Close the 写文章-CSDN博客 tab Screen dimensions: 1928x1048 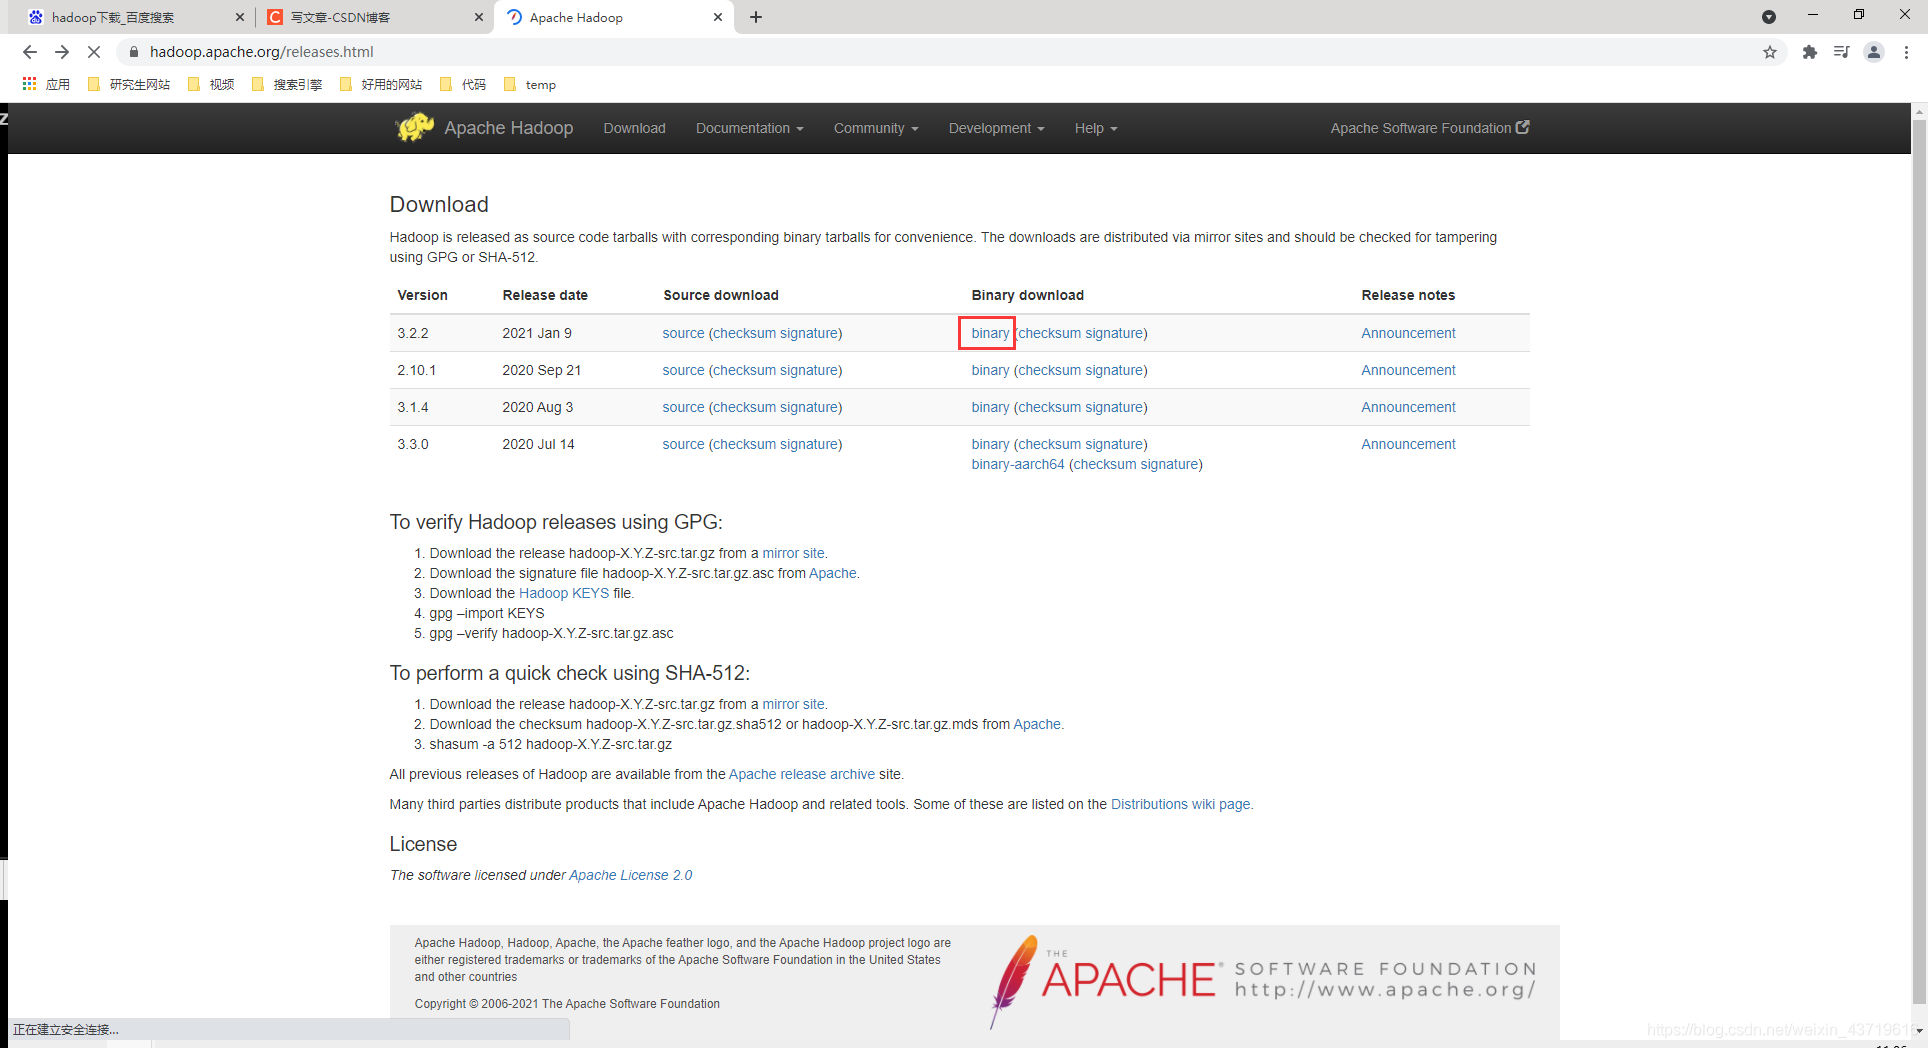(x=478, y=17)
